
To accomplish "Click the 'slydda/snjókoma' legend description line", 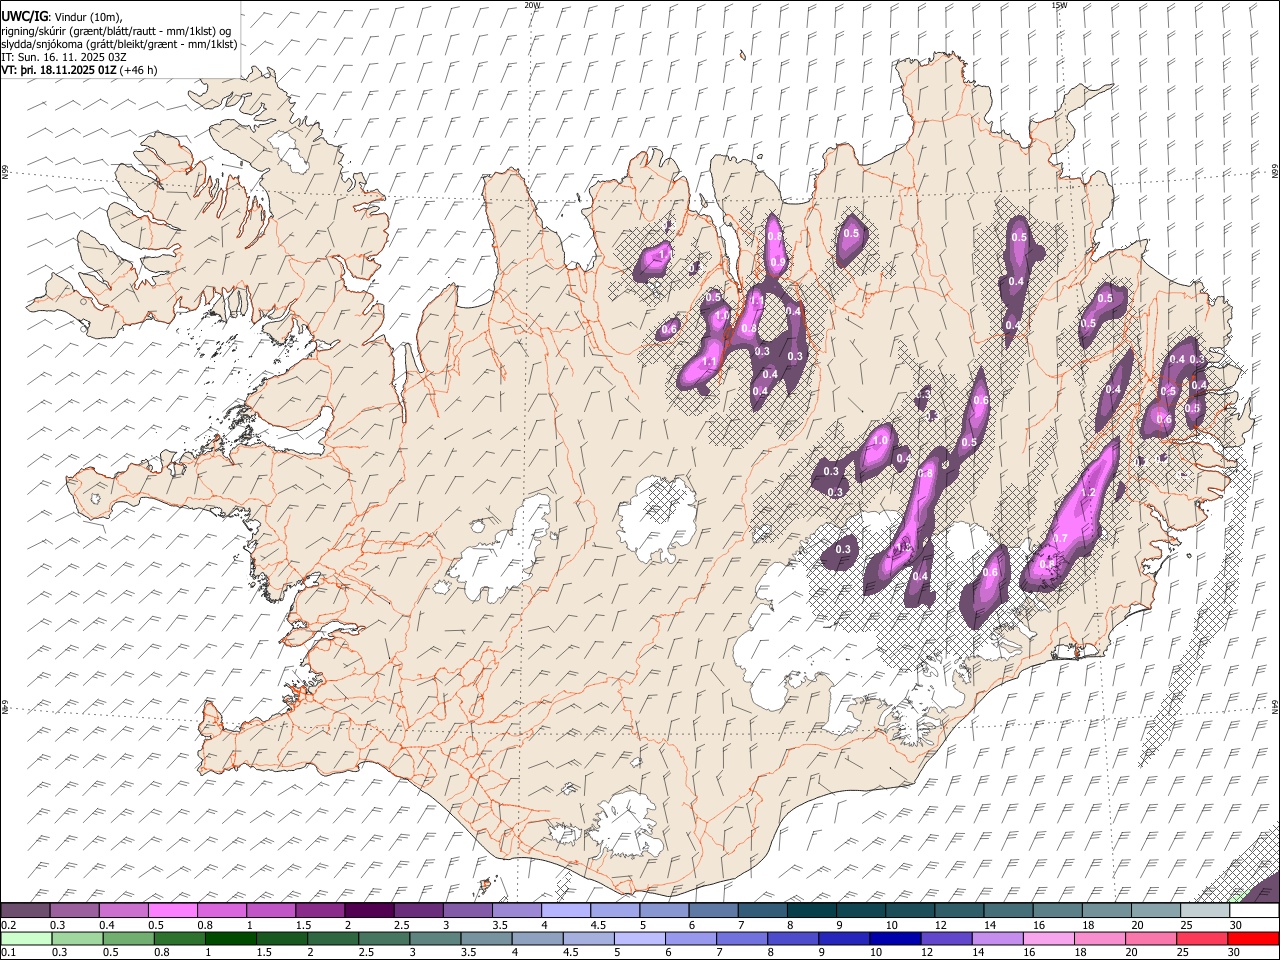I will tap(119, 44).
